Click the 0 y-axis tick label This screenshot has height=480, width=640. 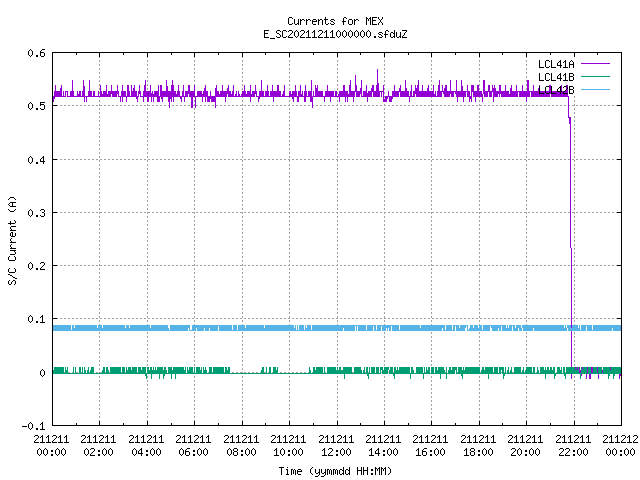(42, 373)
